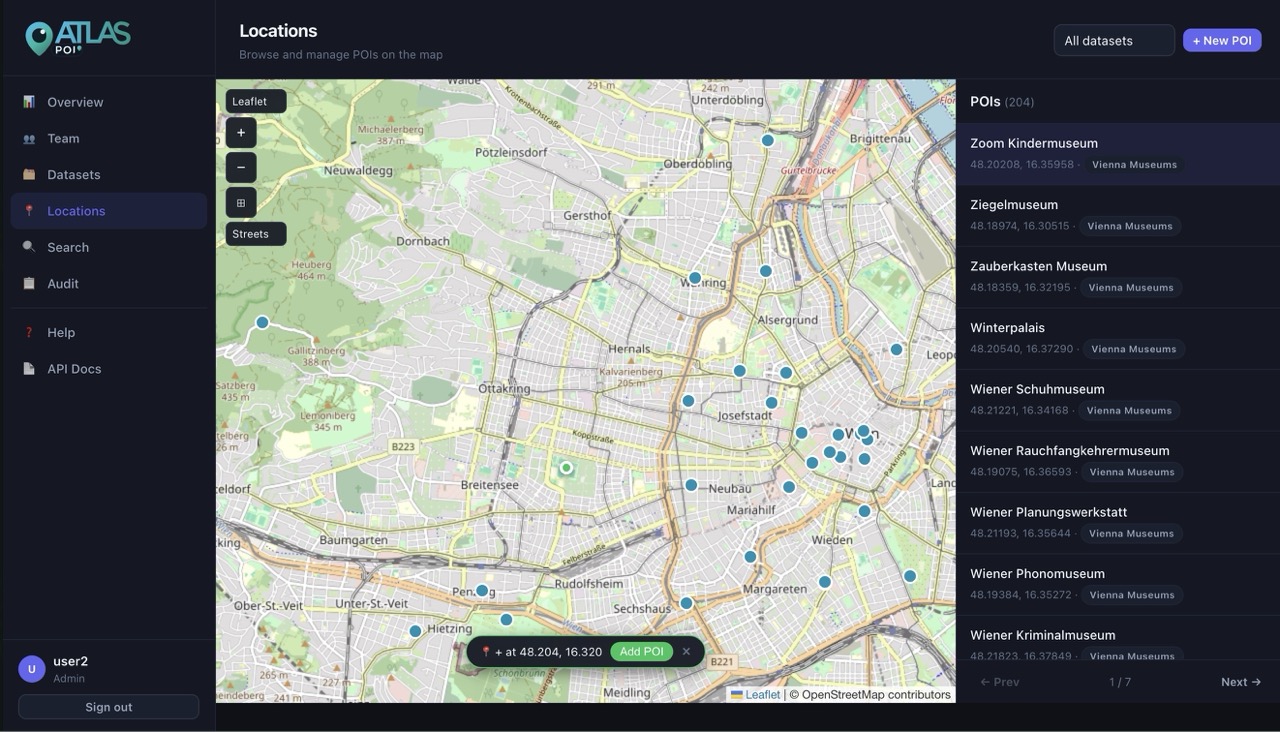Select Zauberkasten Museum entry
Screen dimensions: 1280x732
point(1118,277)
